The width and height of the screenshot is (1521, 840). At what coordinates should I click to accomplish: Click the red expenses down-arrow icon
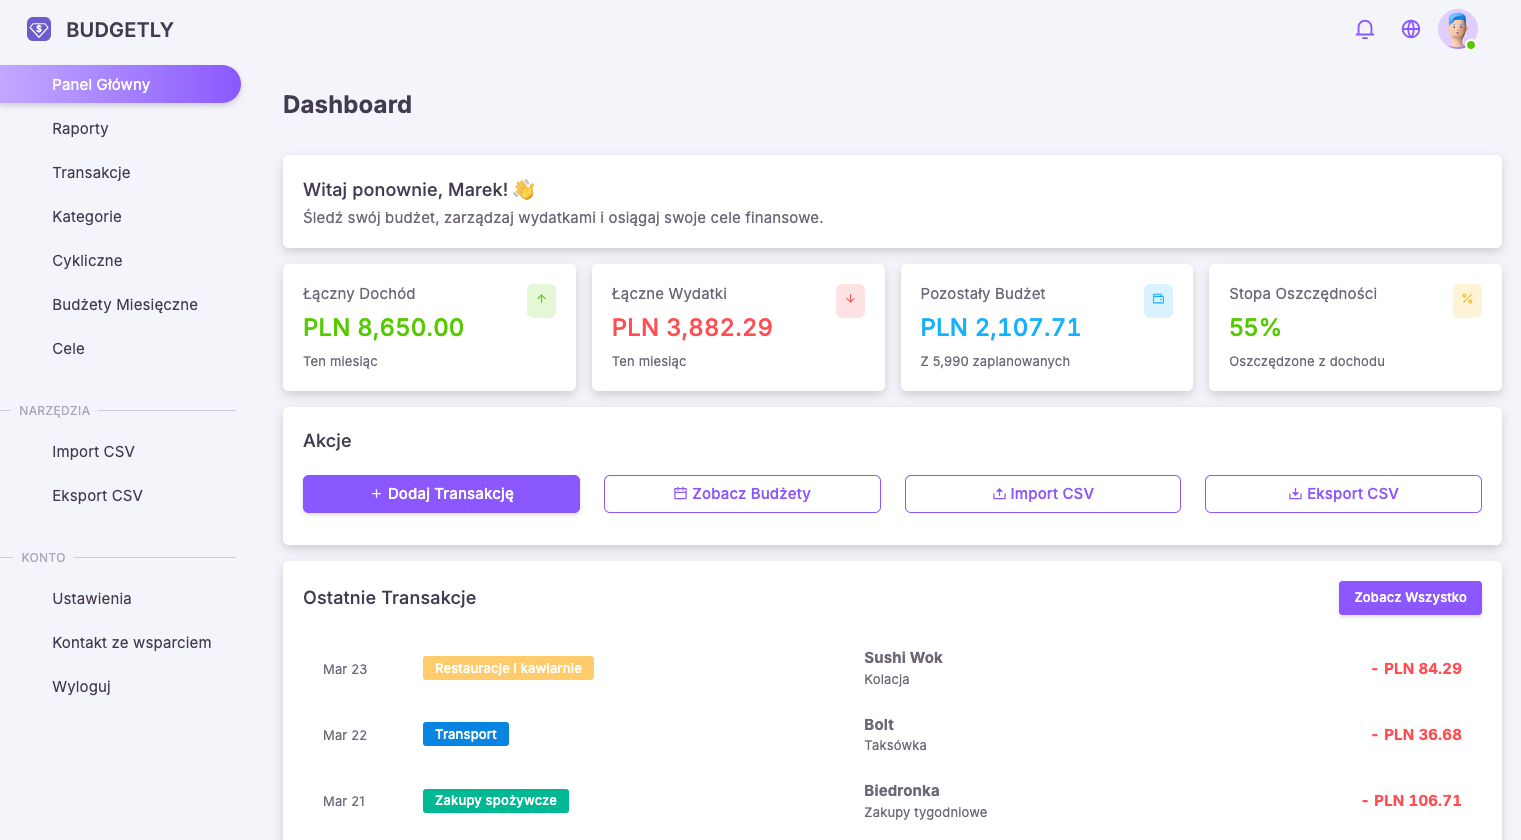coord(850,299)
